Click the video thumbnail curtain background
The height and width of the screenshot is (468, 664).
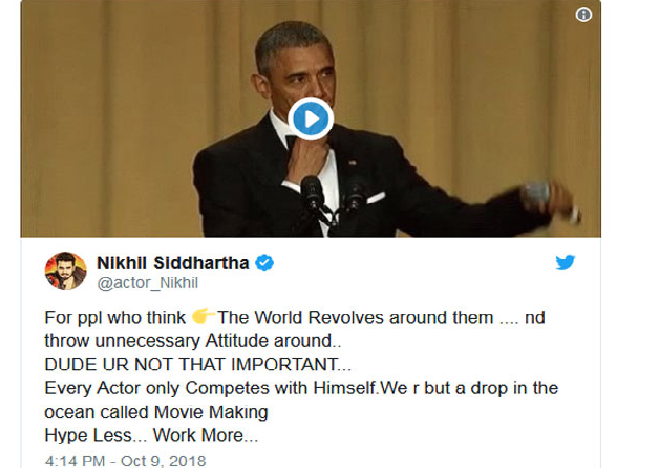pos(106,119)
